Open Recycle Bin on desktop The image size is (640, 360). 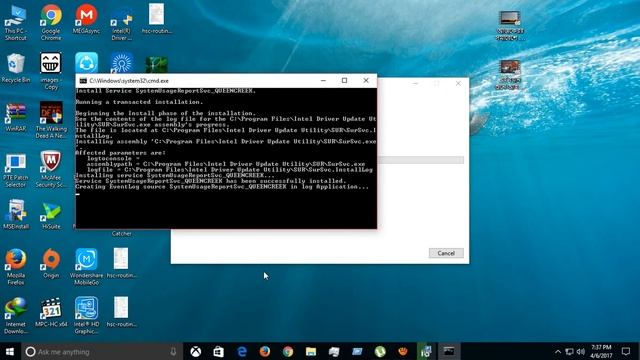(x=16, y=69)
